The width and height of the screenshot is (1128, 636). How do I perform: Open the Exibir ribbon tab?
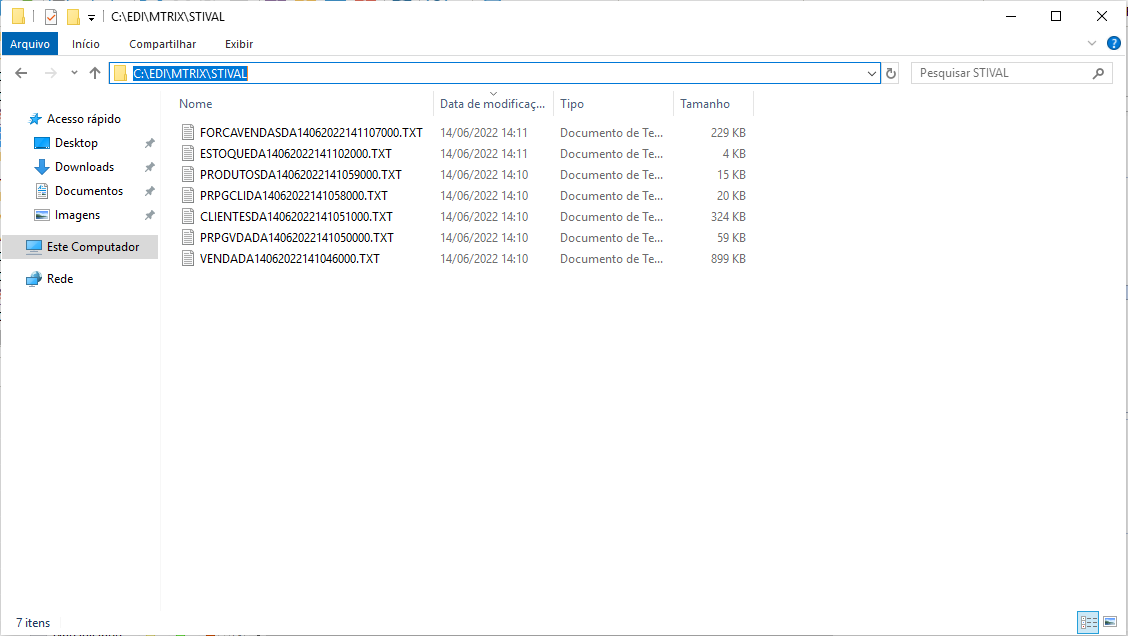(x=239, y=44)
